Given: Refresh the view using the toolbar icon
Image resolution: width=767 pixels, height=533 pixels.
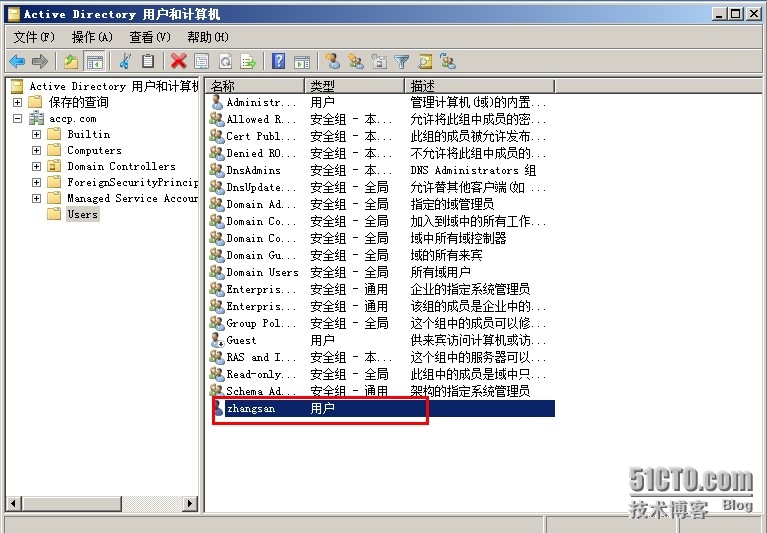Looking at the screenshot, I should (x=225, y=62).
